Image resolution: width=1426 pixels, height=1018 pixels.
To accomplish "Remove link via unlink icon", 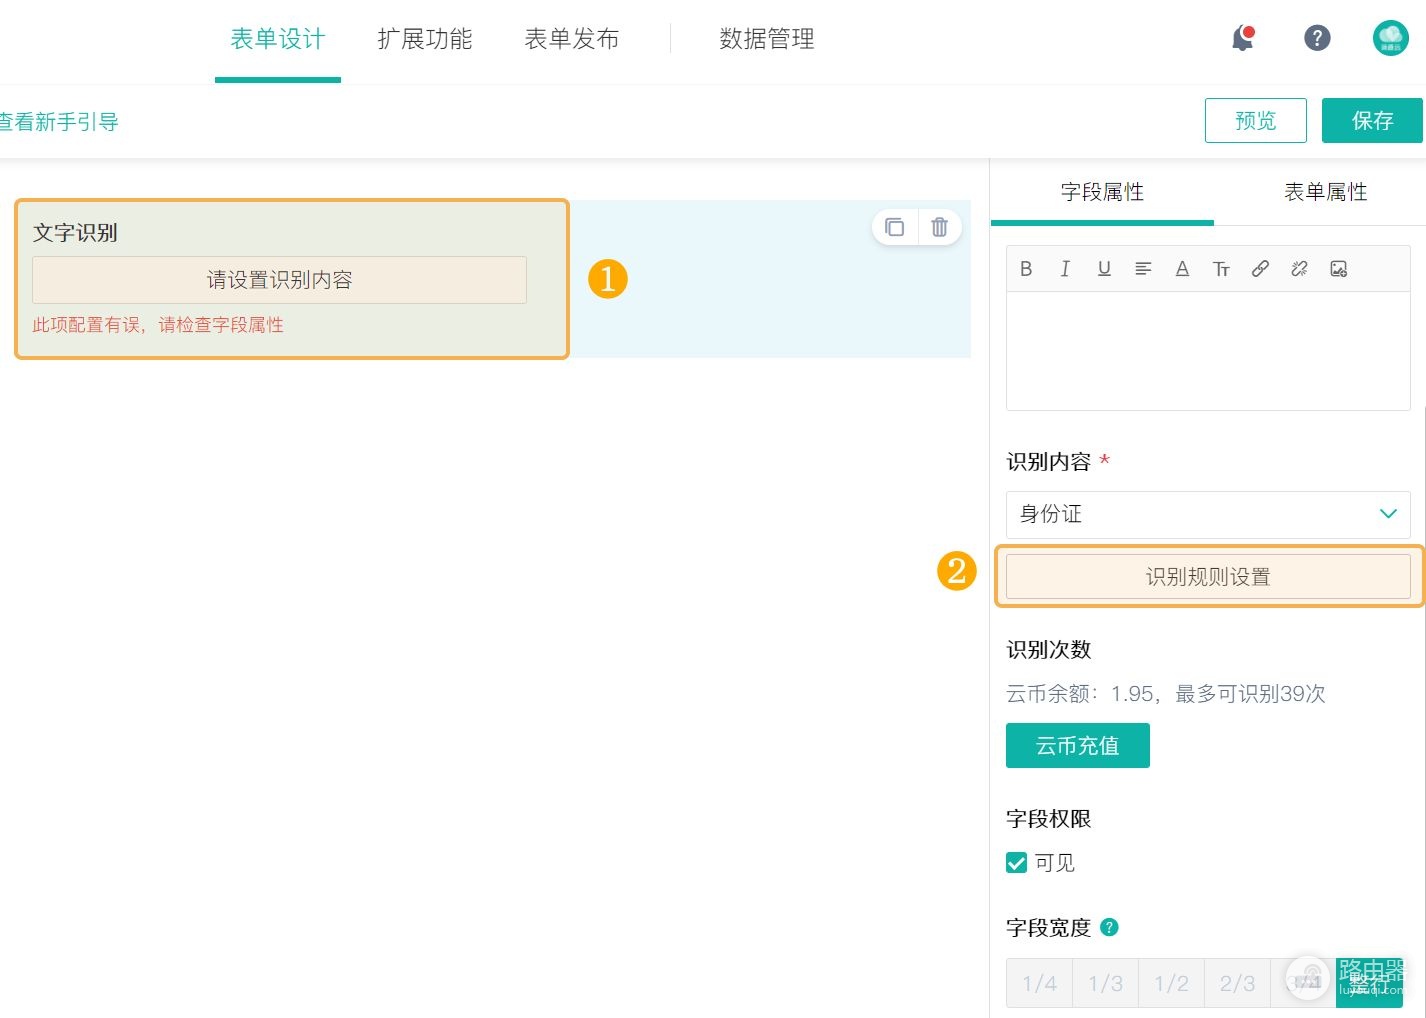I will pos(1299,268).
